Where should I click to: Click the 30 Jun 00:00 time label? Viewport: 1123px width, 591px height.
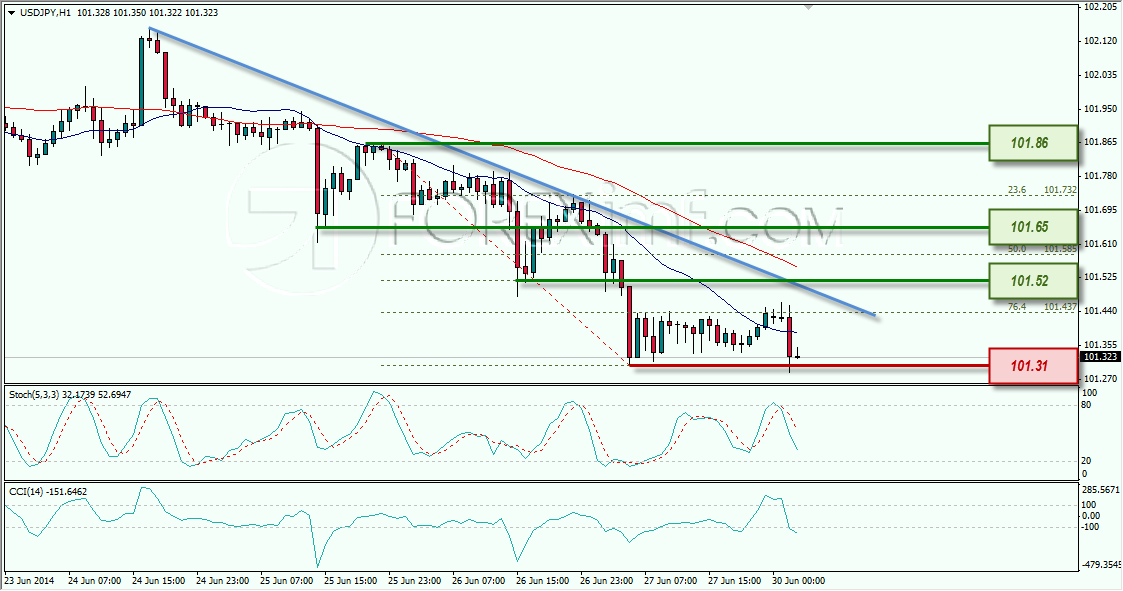(799, 580)
